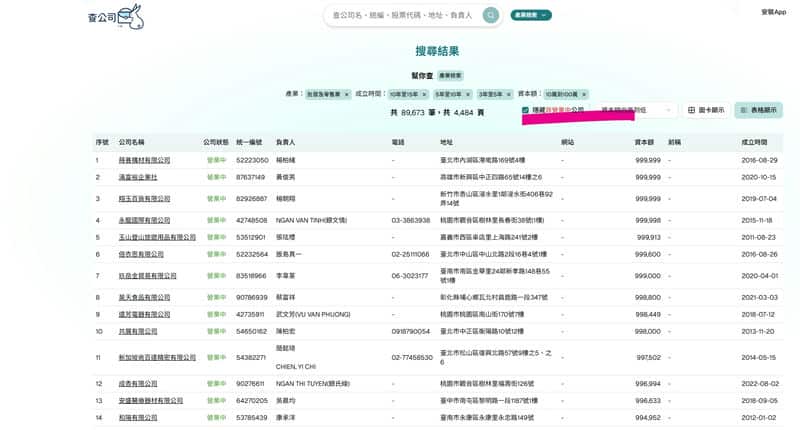Click owner name NGAN VAN TINH
800x430 pixels.
(x=311, y=220)
